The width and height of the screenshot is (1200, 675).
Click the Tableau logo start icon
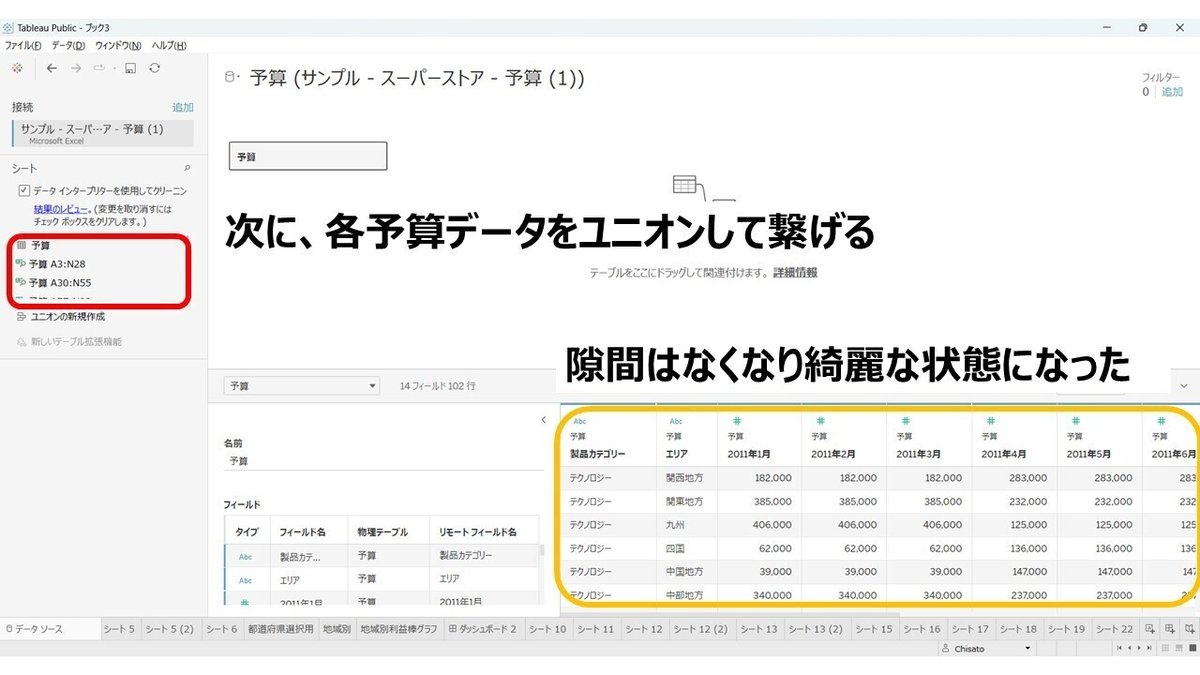(x=17, y=68)
